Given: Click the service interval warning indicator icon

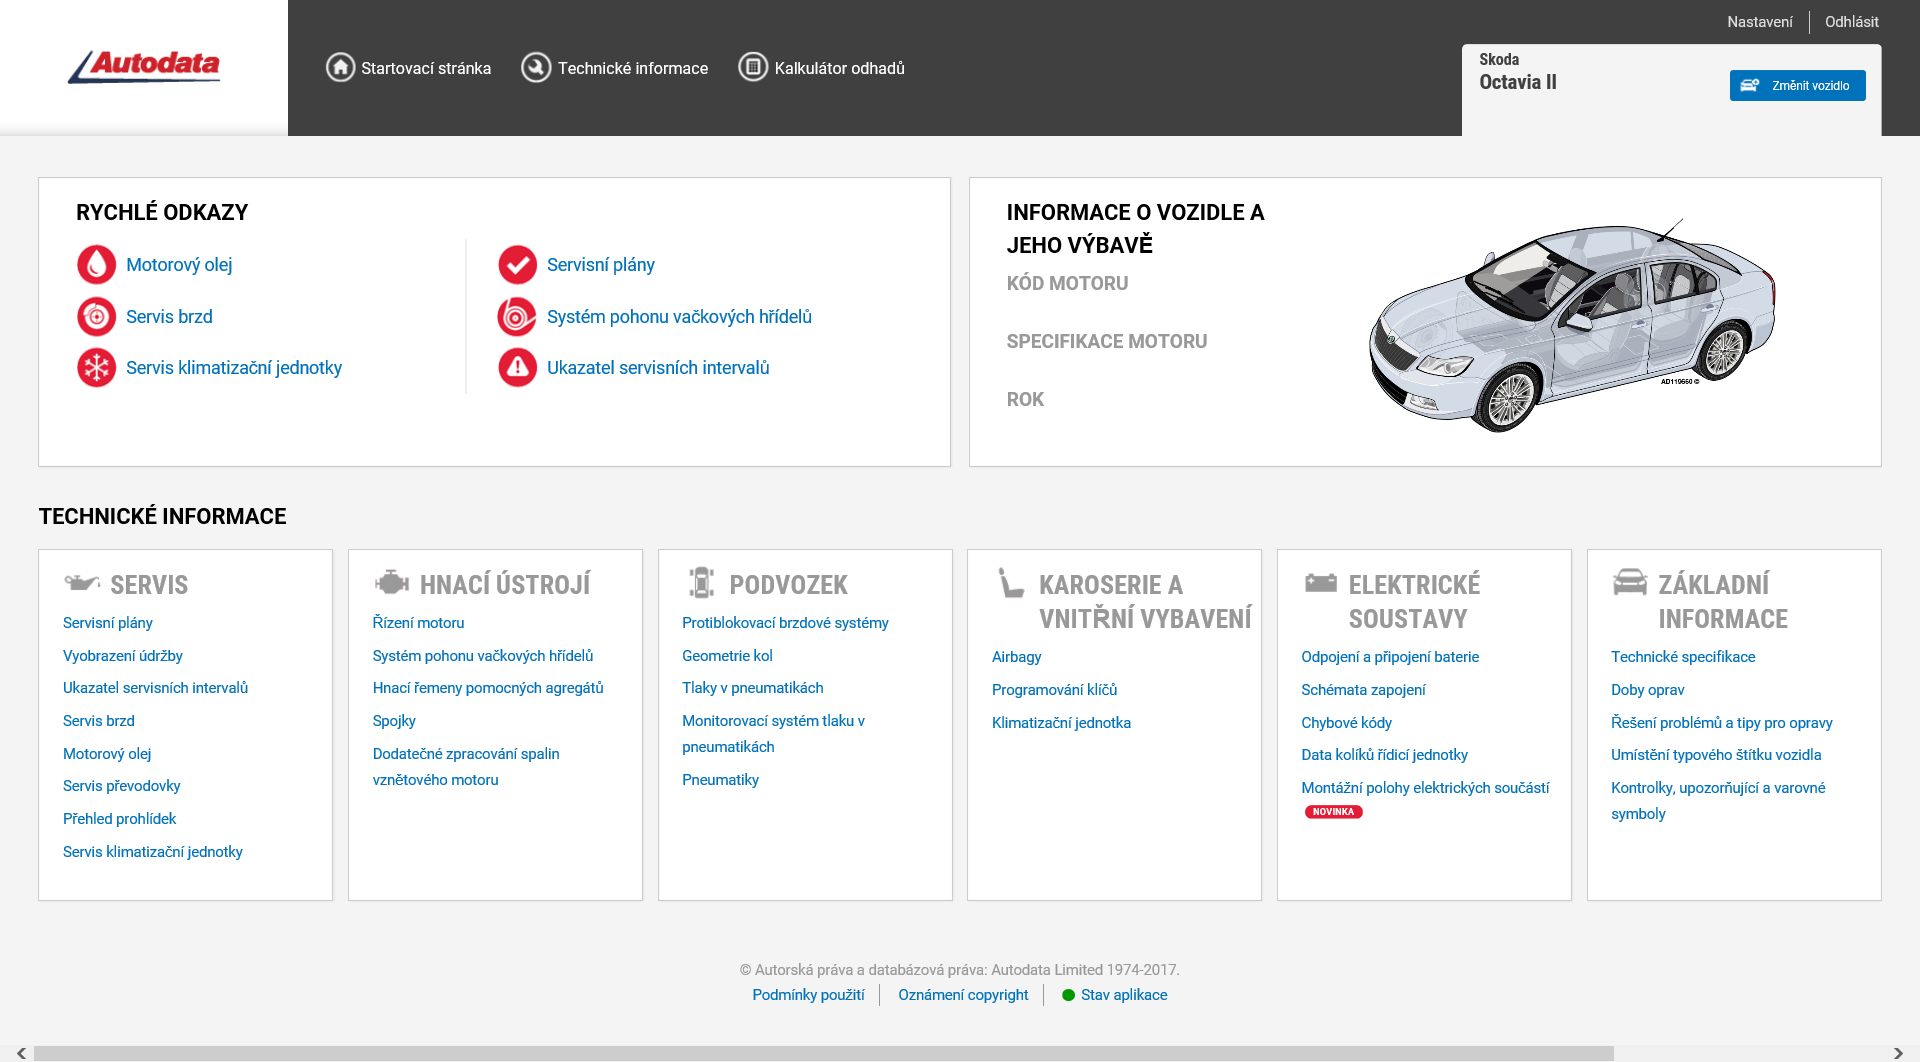Looking at the screenshot, I should (x=517, y=368).
